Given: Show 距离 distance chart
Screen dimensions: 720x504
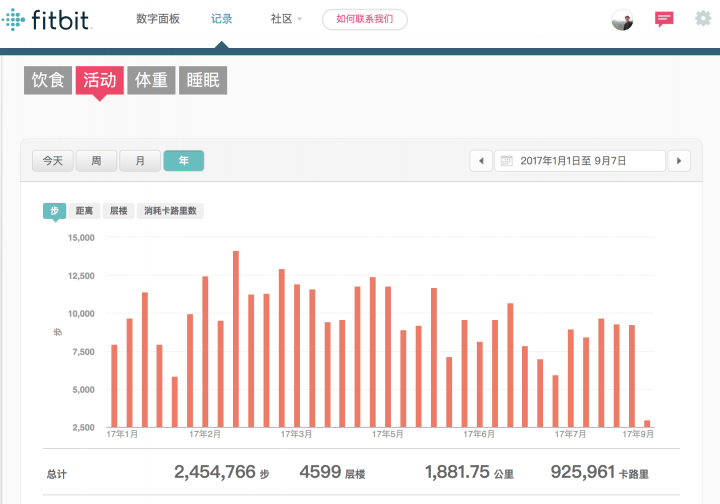Looking at the screenshot, I should (x=84, y=211).
